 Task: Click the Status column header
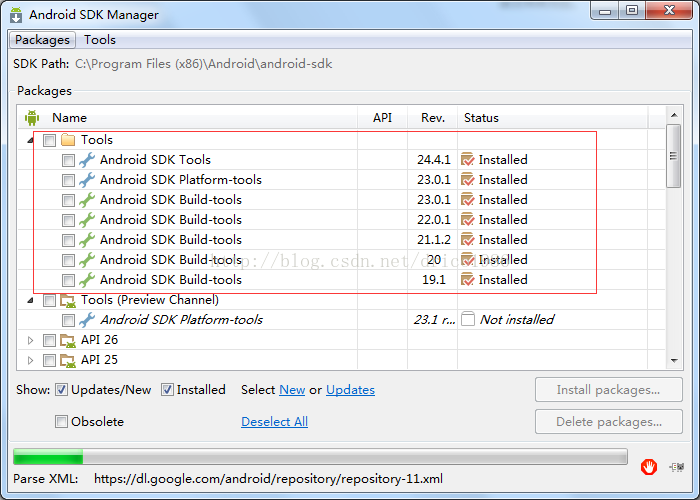click(x=553, y=118)
